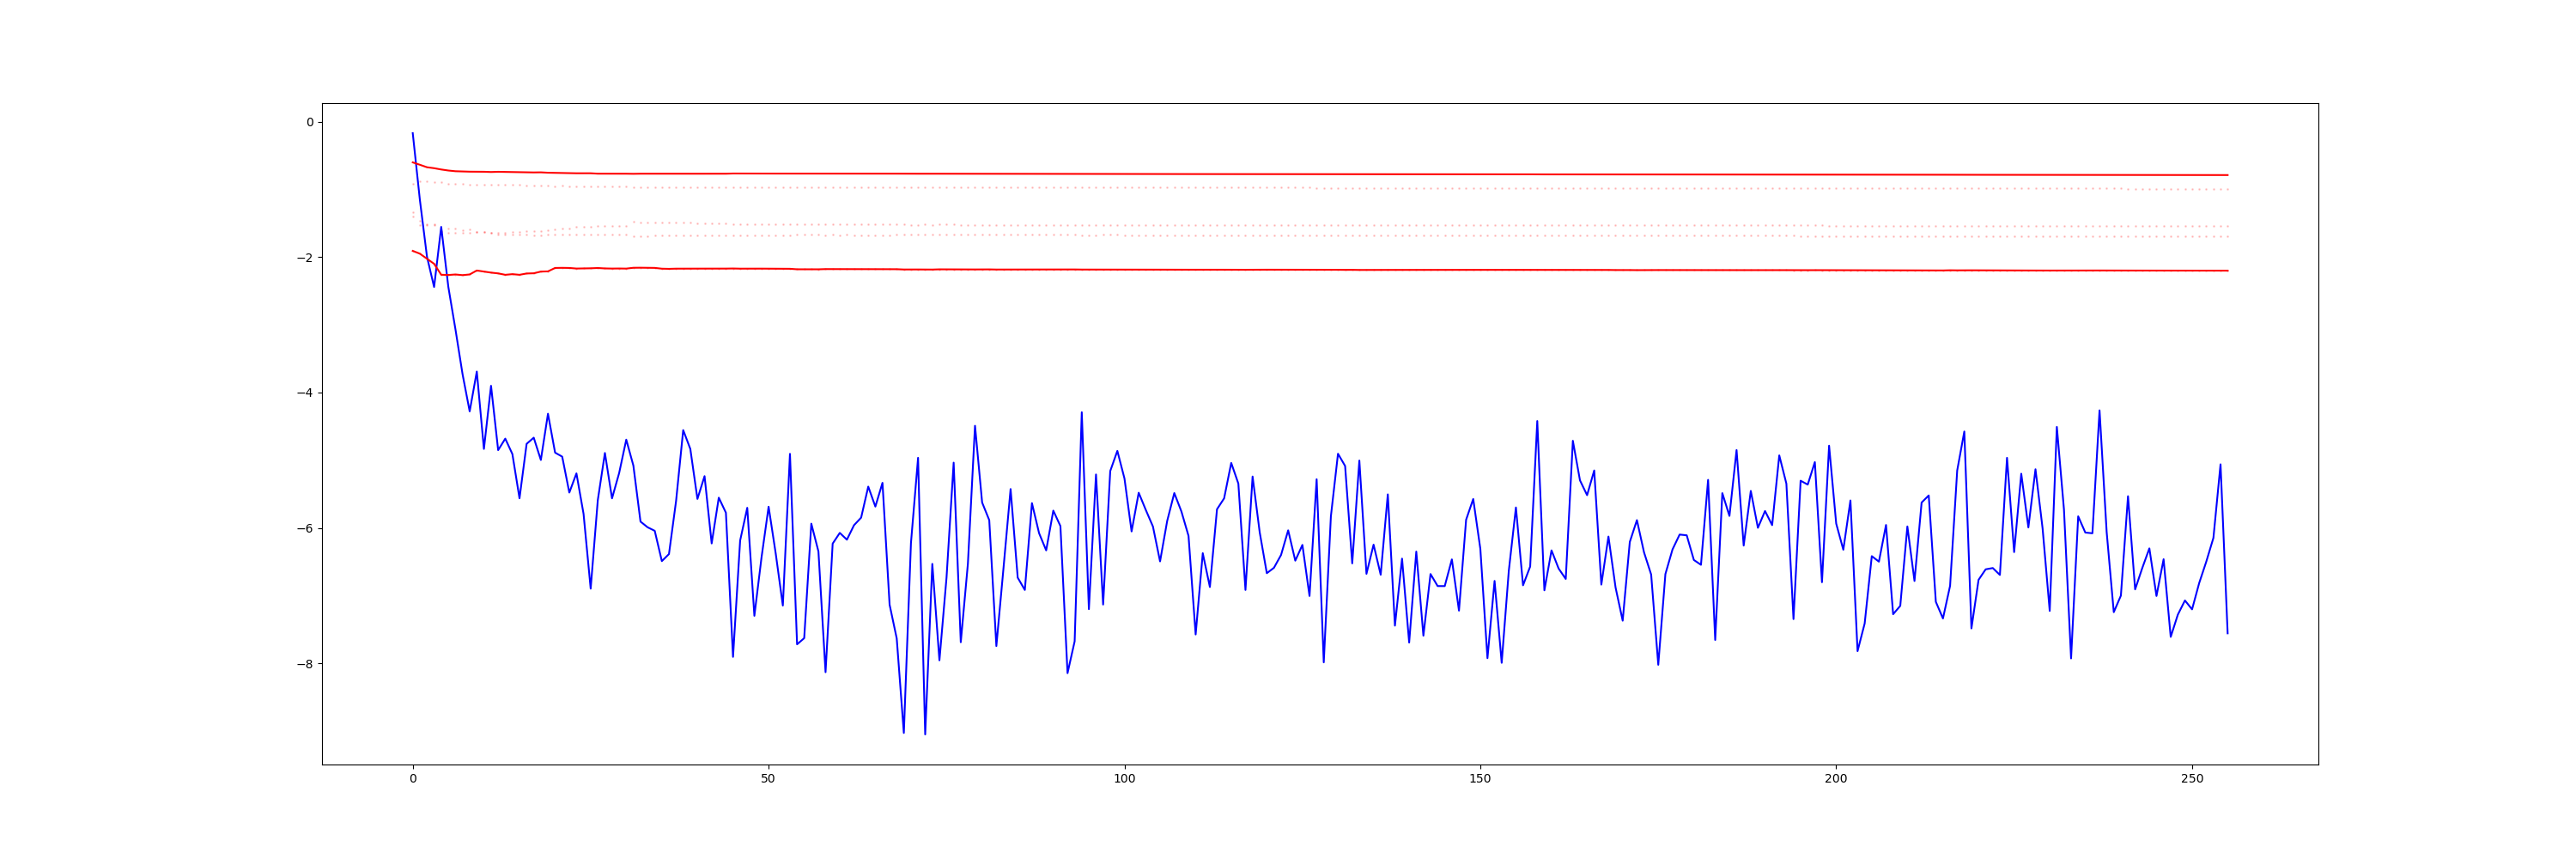Image resolution: width=2576 pixels, height=859 pixels.
Task: Click the x-axis tick label 200
Action: tap(1836, 779)
